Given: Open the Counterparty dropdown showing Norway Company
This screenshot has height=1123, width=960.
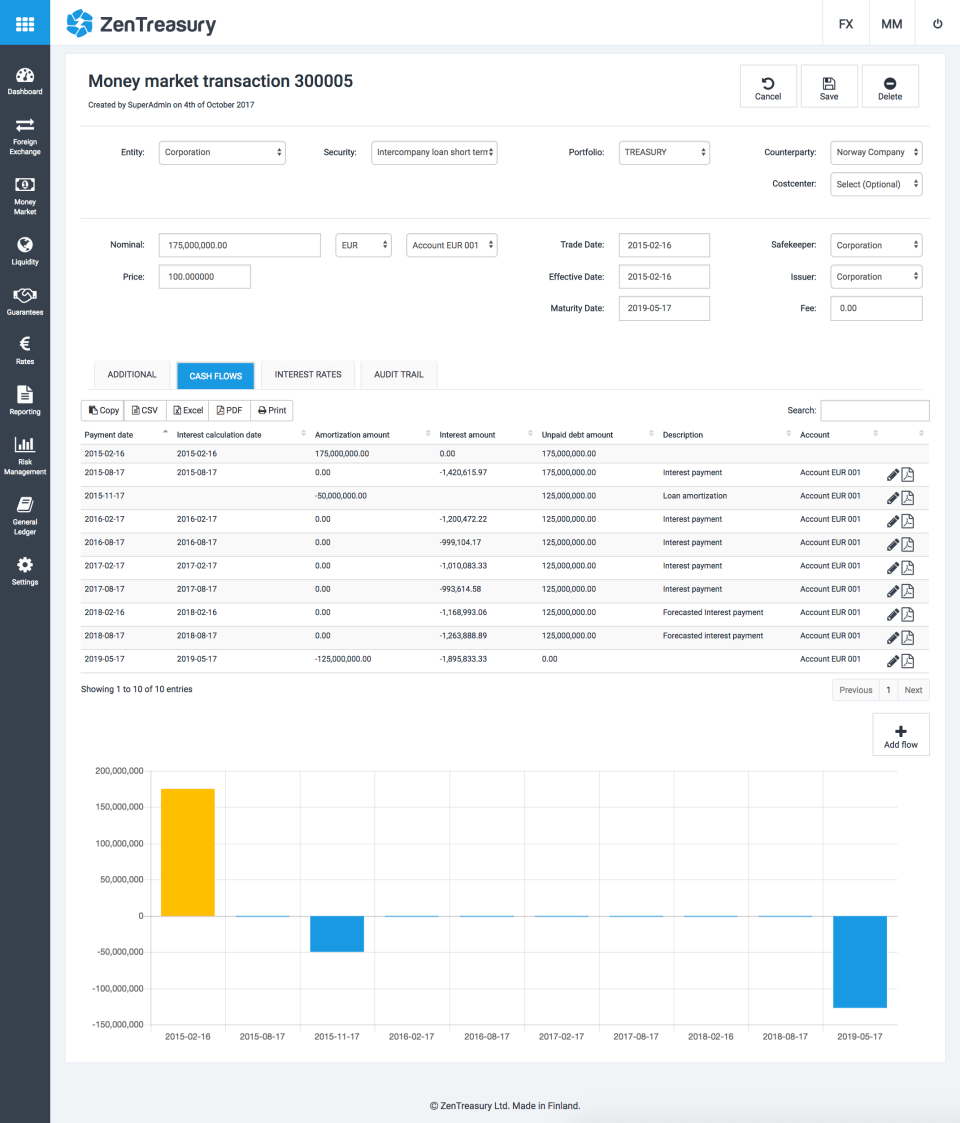Looking at the screenshot, I should [876, 152].
